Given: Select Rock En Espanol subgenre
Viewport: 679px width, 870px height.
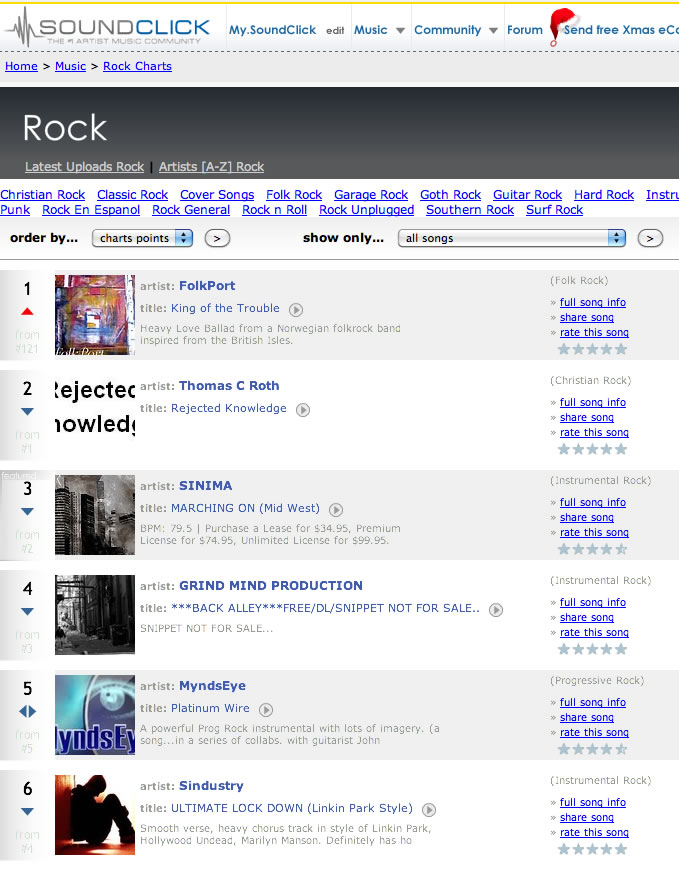Looking at the screenshot, I should click(91, 210).
